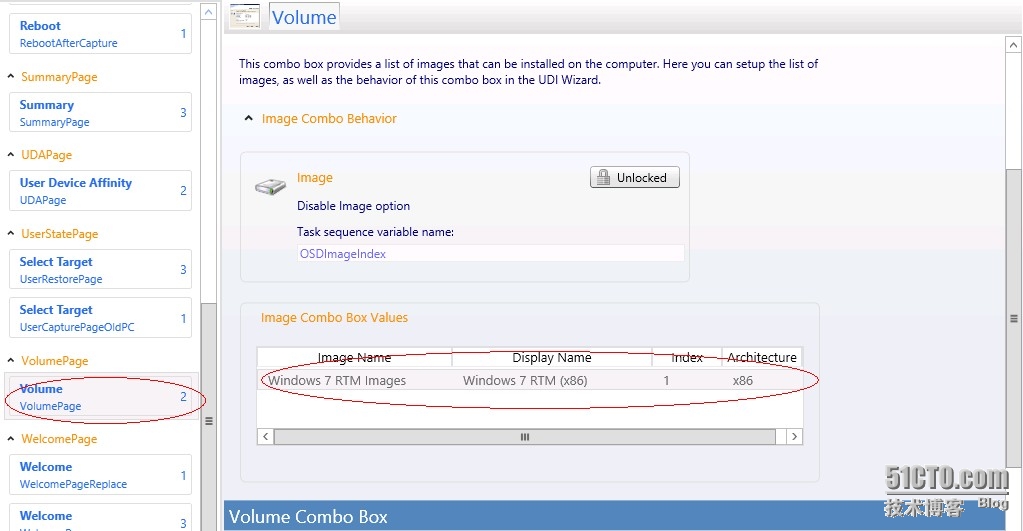The height and width of the screenshot is (531, 1023).
Task: Collapse the VolumePage group
Action: 11,361
